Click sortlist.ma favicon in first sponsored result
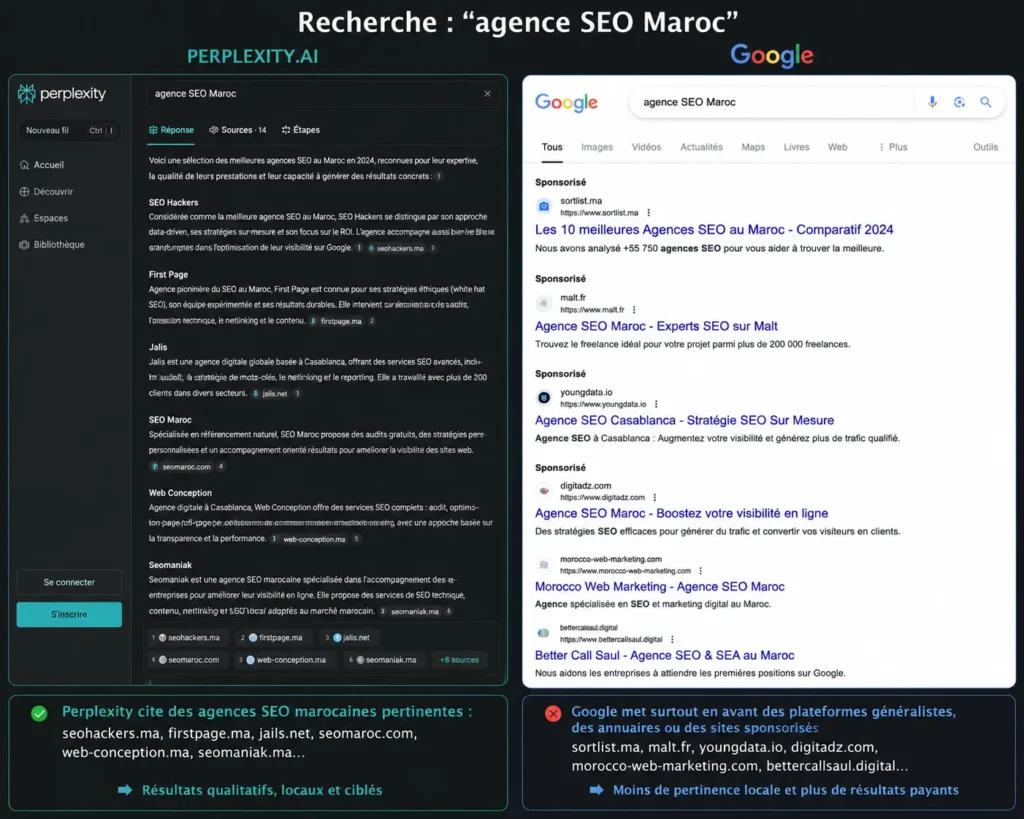The height and width of the screenshot is (819, 1024). 543,206
